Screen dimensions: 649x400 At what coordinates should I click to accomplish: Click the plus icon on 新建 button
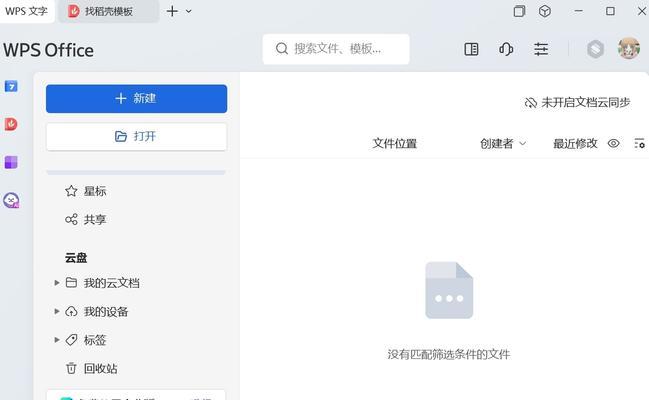tap(120, 99)
